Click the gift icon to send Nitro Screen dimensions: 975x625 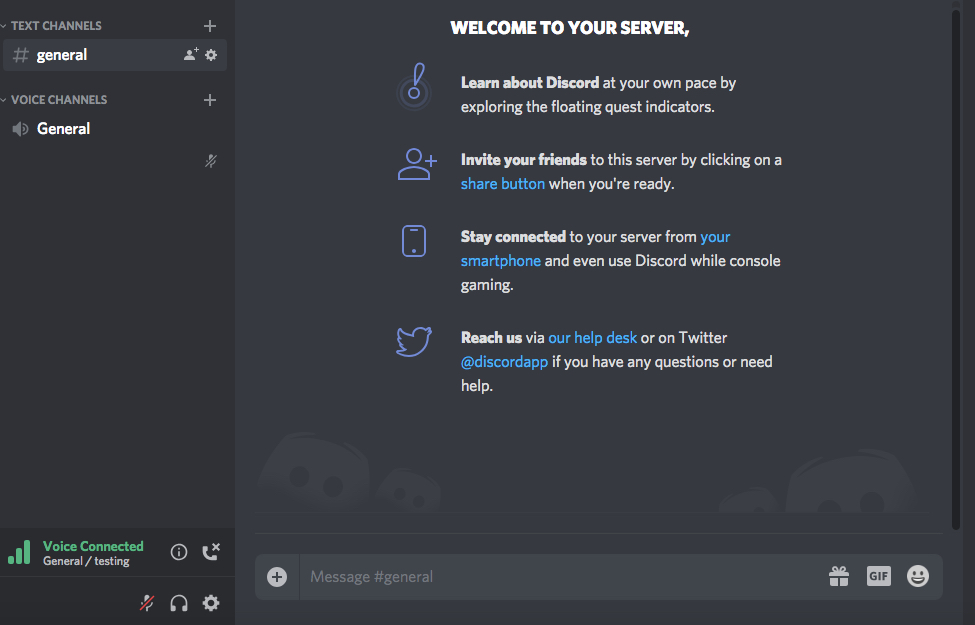point(838,576)
